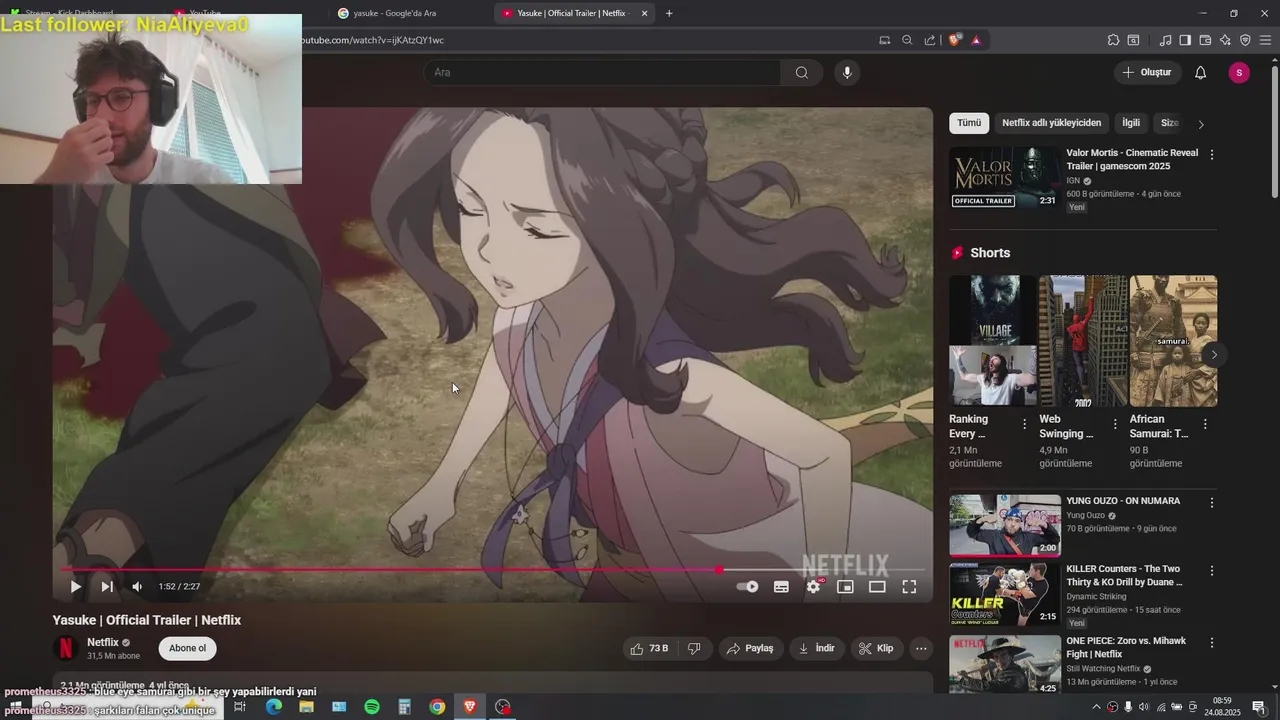
Task: Start voice search with microphone icon
Action: 847,72
